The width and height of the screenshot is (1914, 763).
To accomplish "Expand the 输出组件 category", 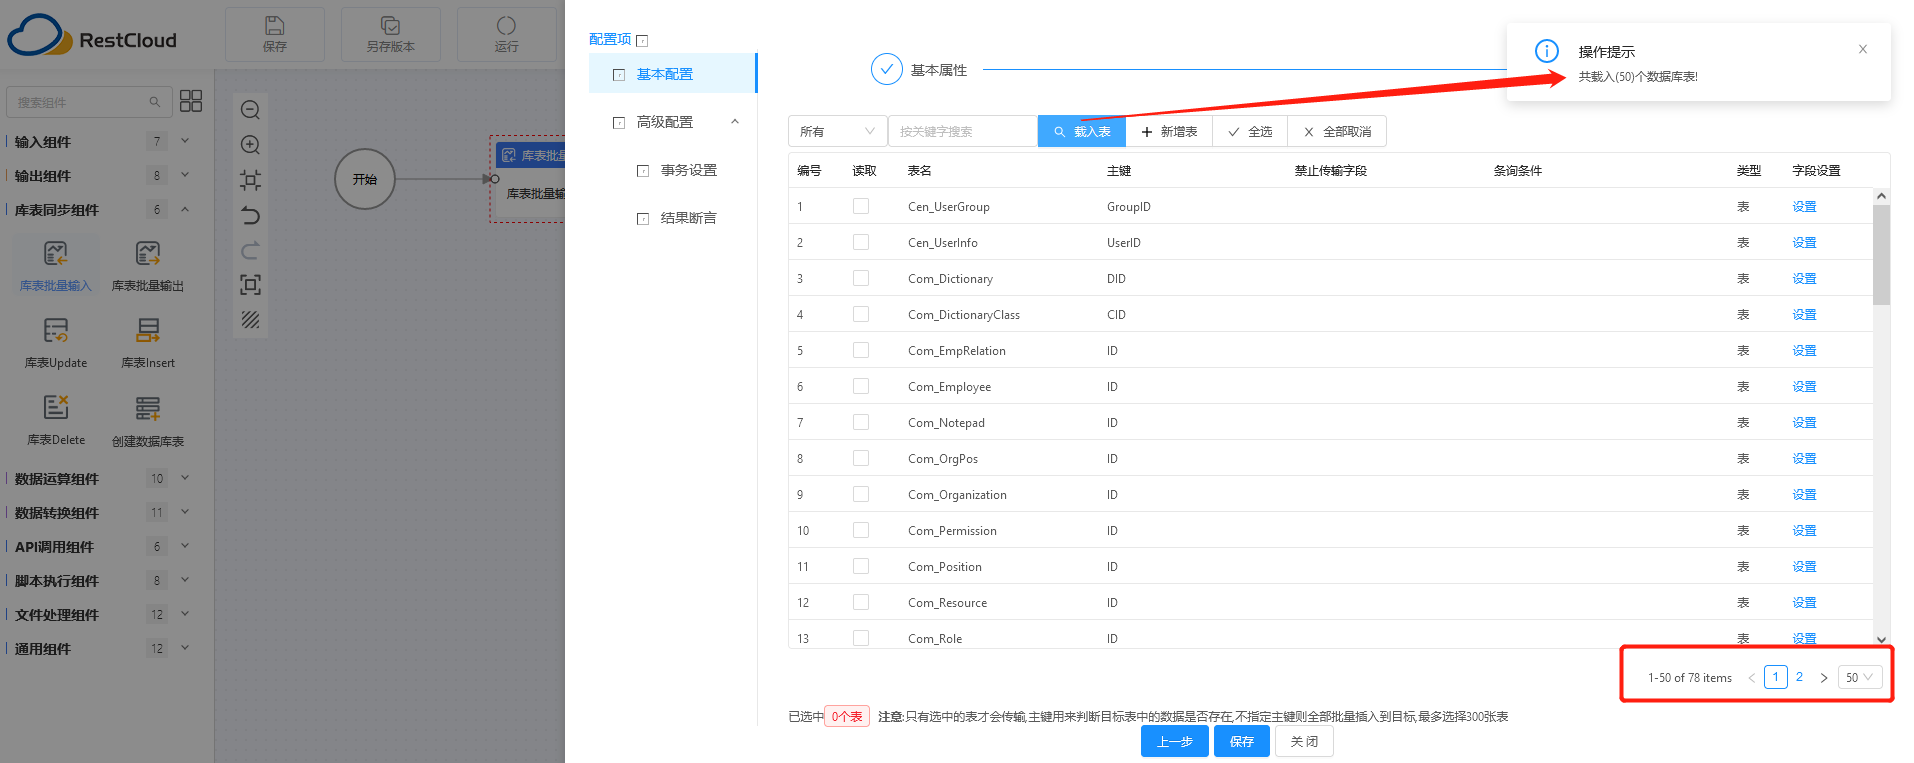I will pyautogui.click(x=185, y=175).
